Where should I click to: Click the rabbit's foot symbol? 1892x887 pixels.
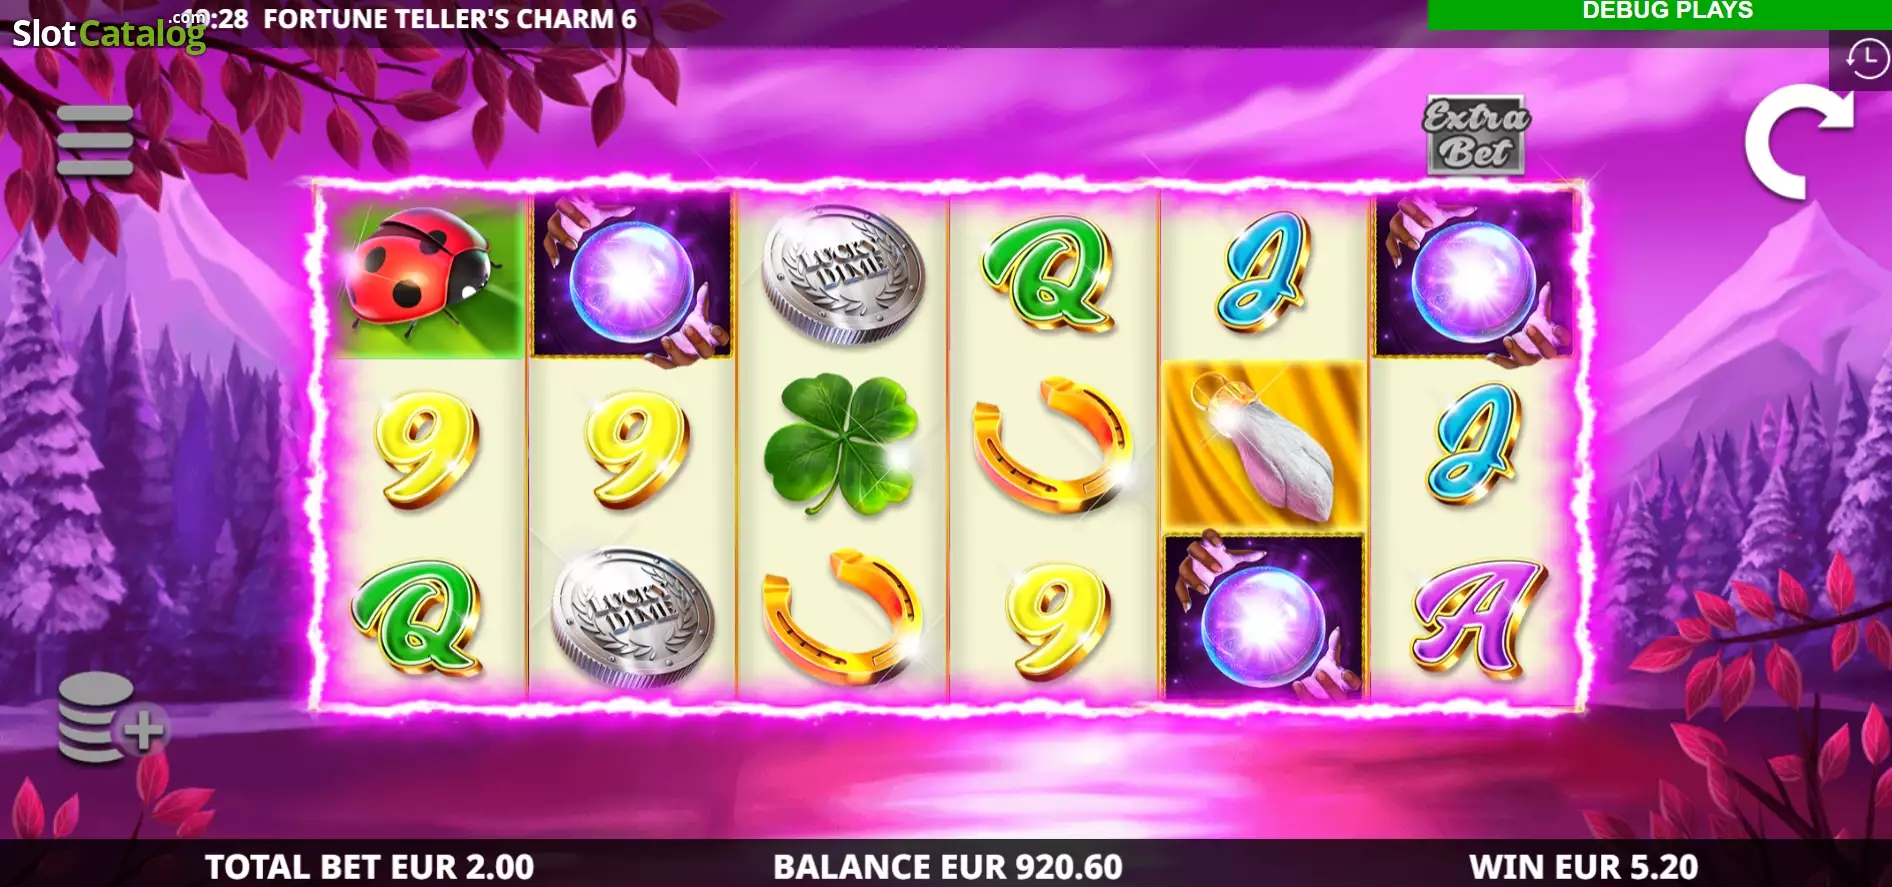1265,445
